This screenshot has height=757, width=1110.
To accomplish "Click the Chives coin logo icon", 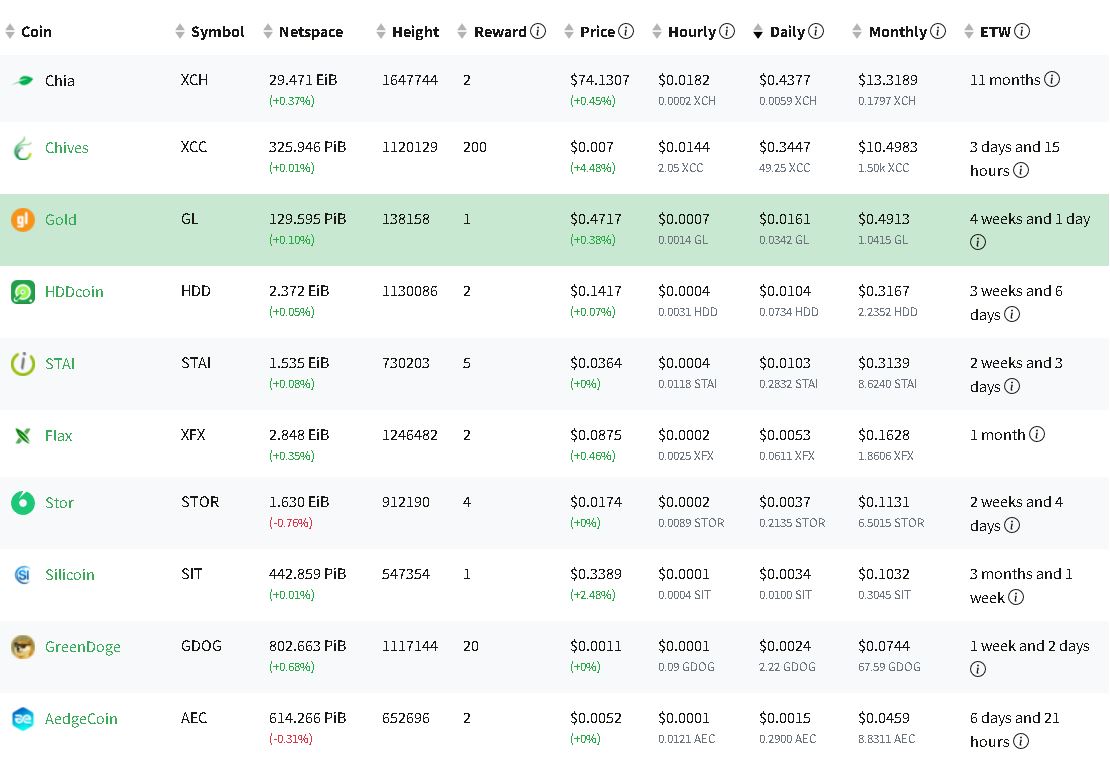I will [23, 148].
